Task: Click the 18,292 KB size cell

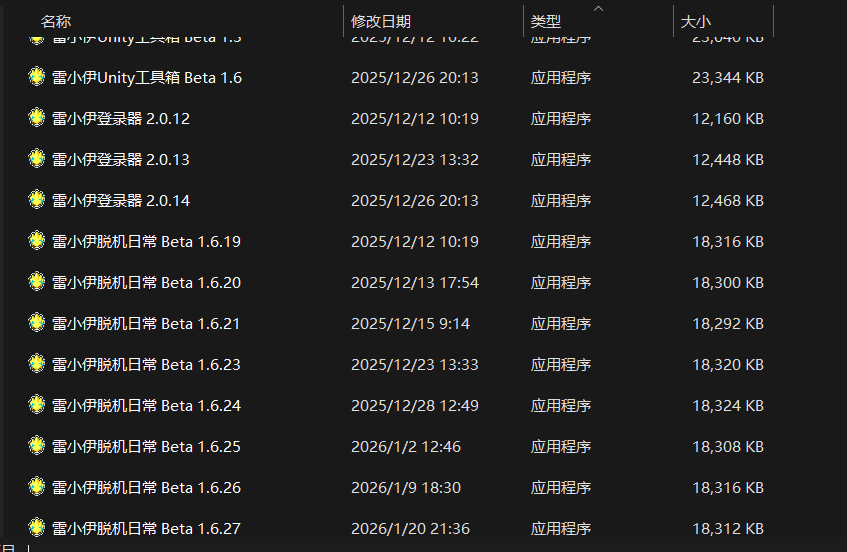Action: [x=727, y=324]
